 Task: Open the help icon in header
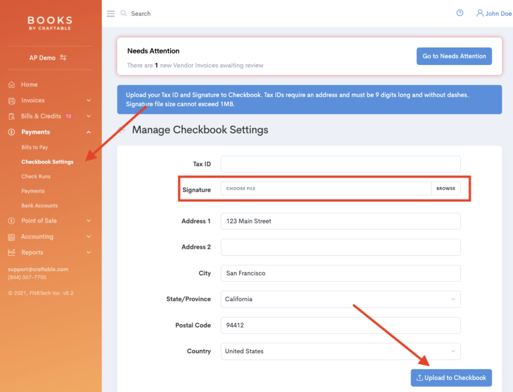point(460,13)
